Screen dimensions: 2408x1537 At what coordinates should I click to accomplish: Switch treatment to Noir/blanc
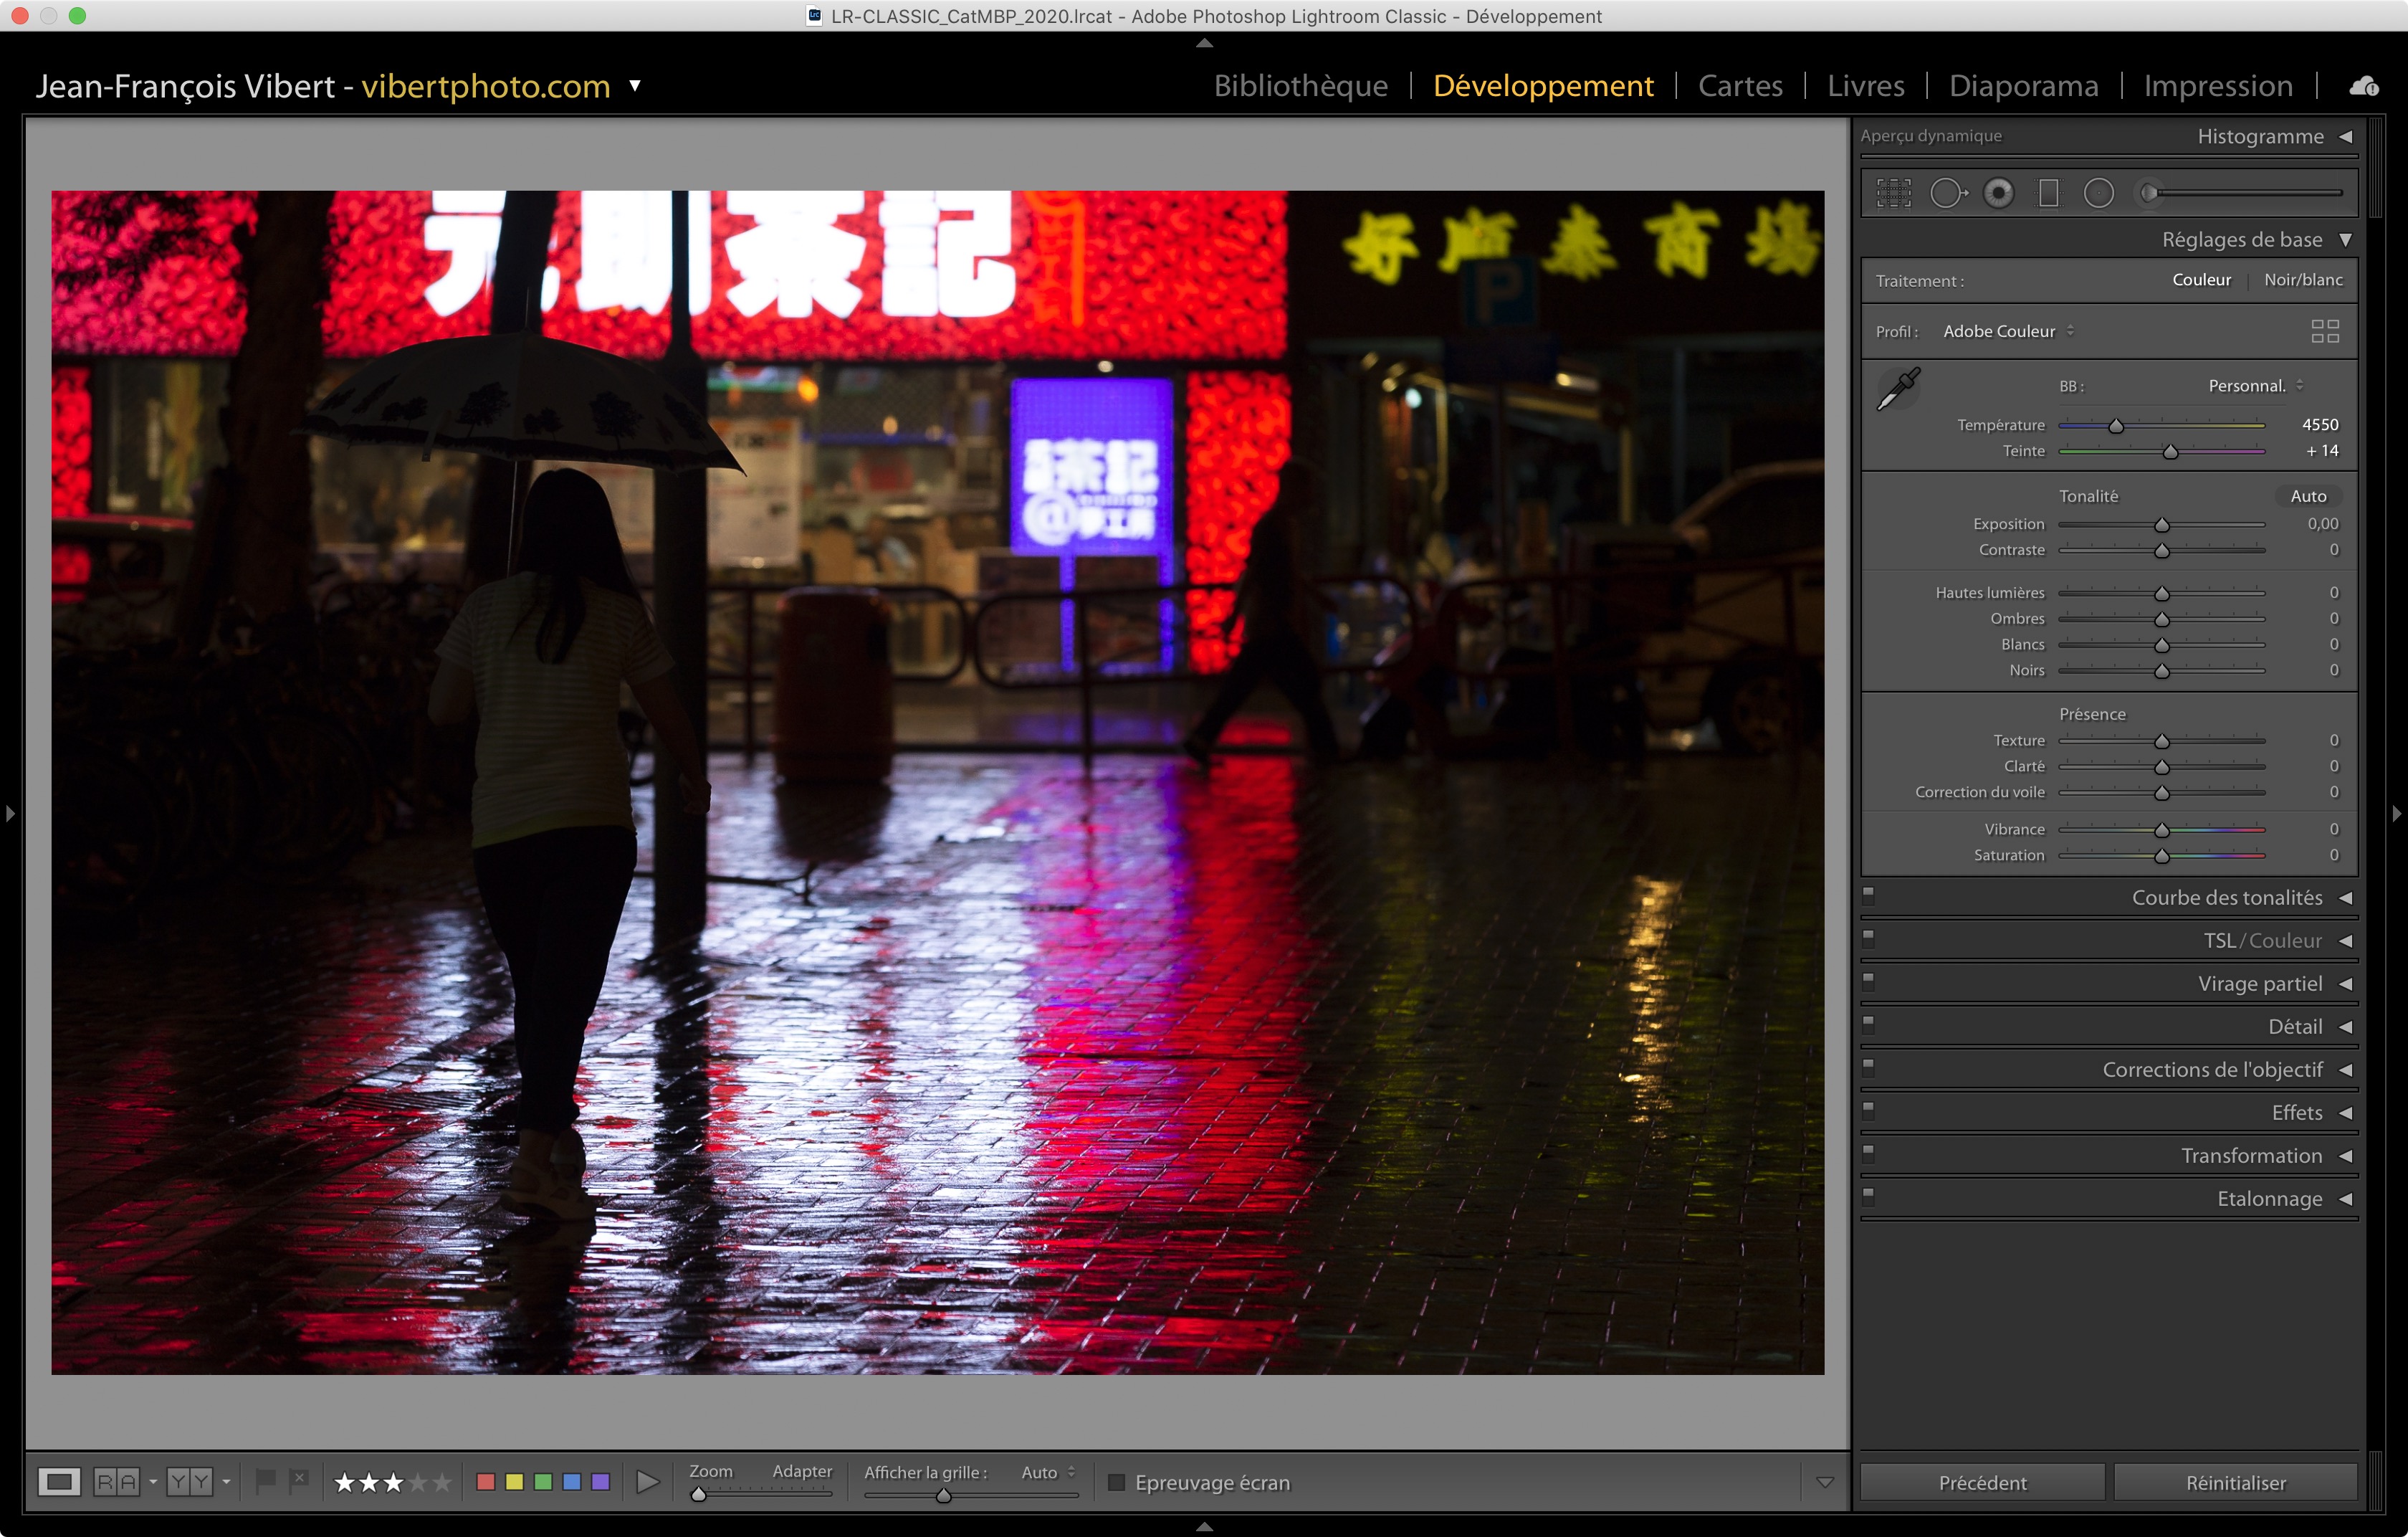[2302, 280]
